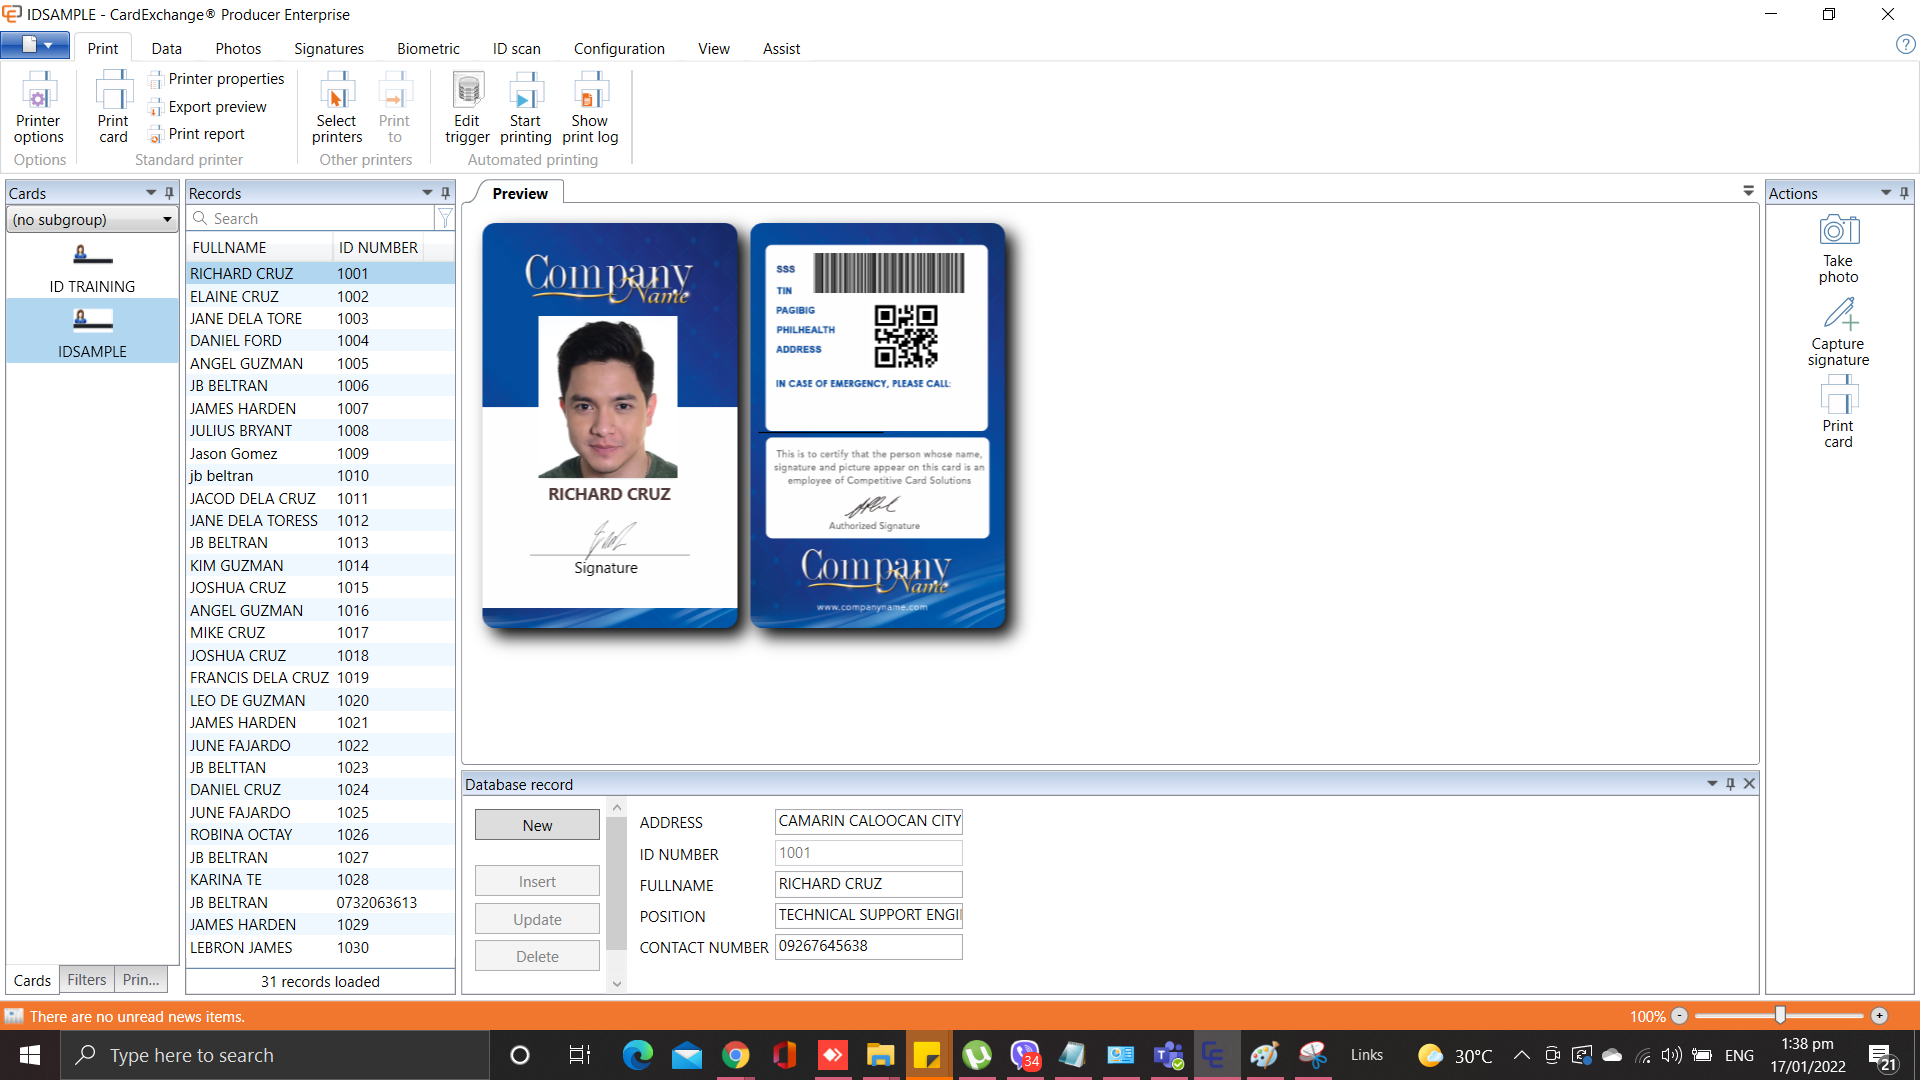This screenshot has height=1080, width=1920.
Task: Toggle pin on Cards panel
Action: [169, 193]
